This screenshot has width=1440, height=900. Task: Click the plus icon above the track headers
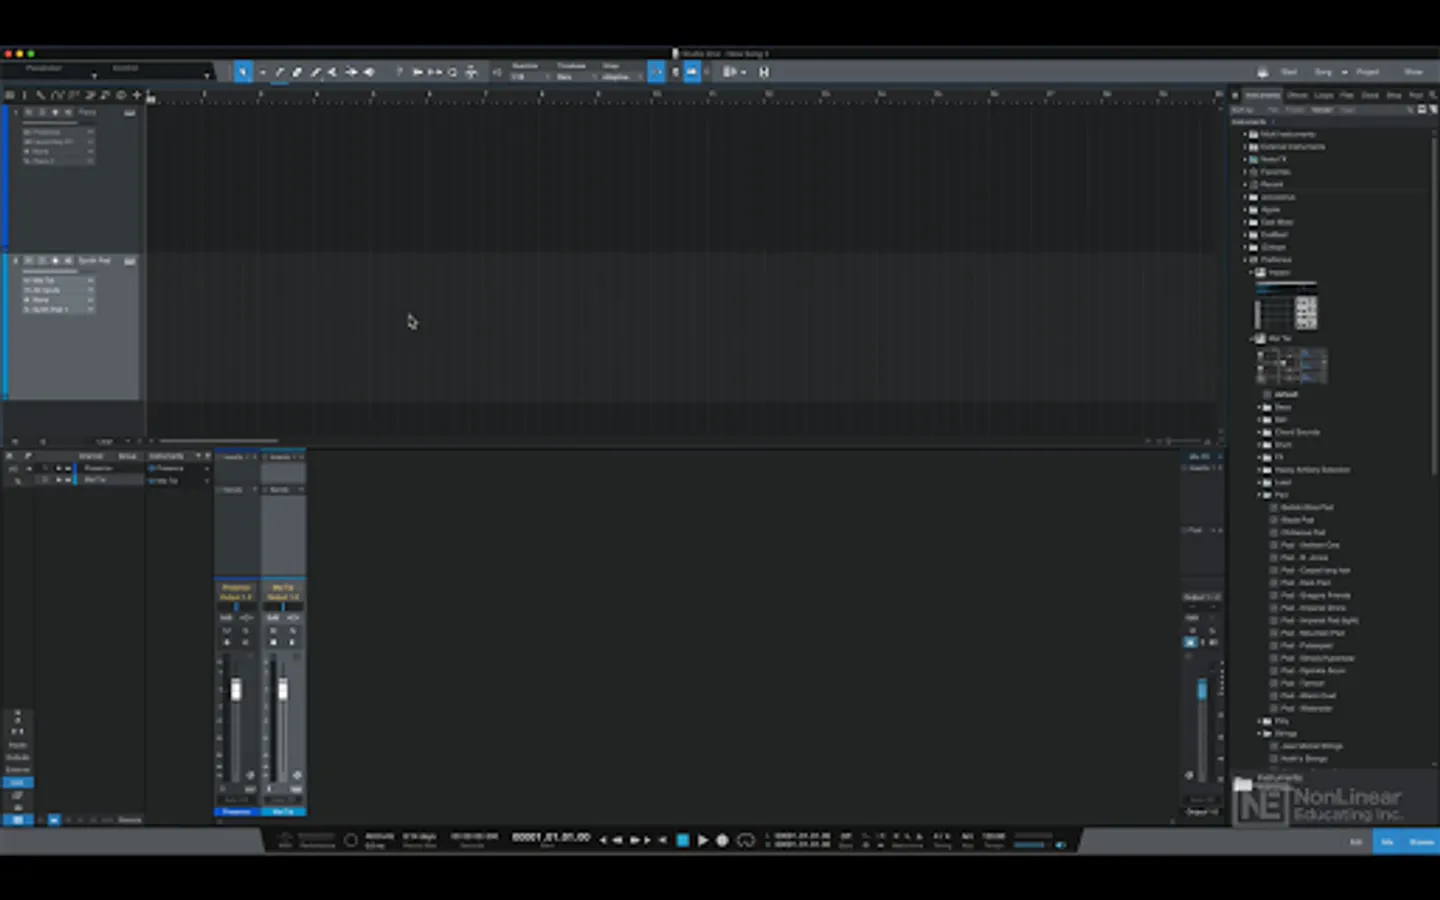click(137, 95)
